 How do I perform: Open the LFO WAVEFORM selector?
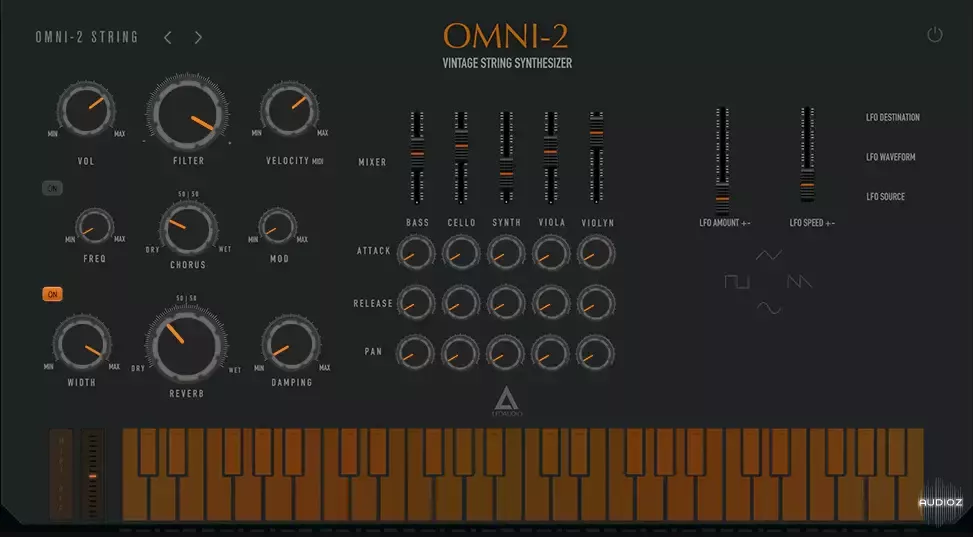tap(890, 157)
